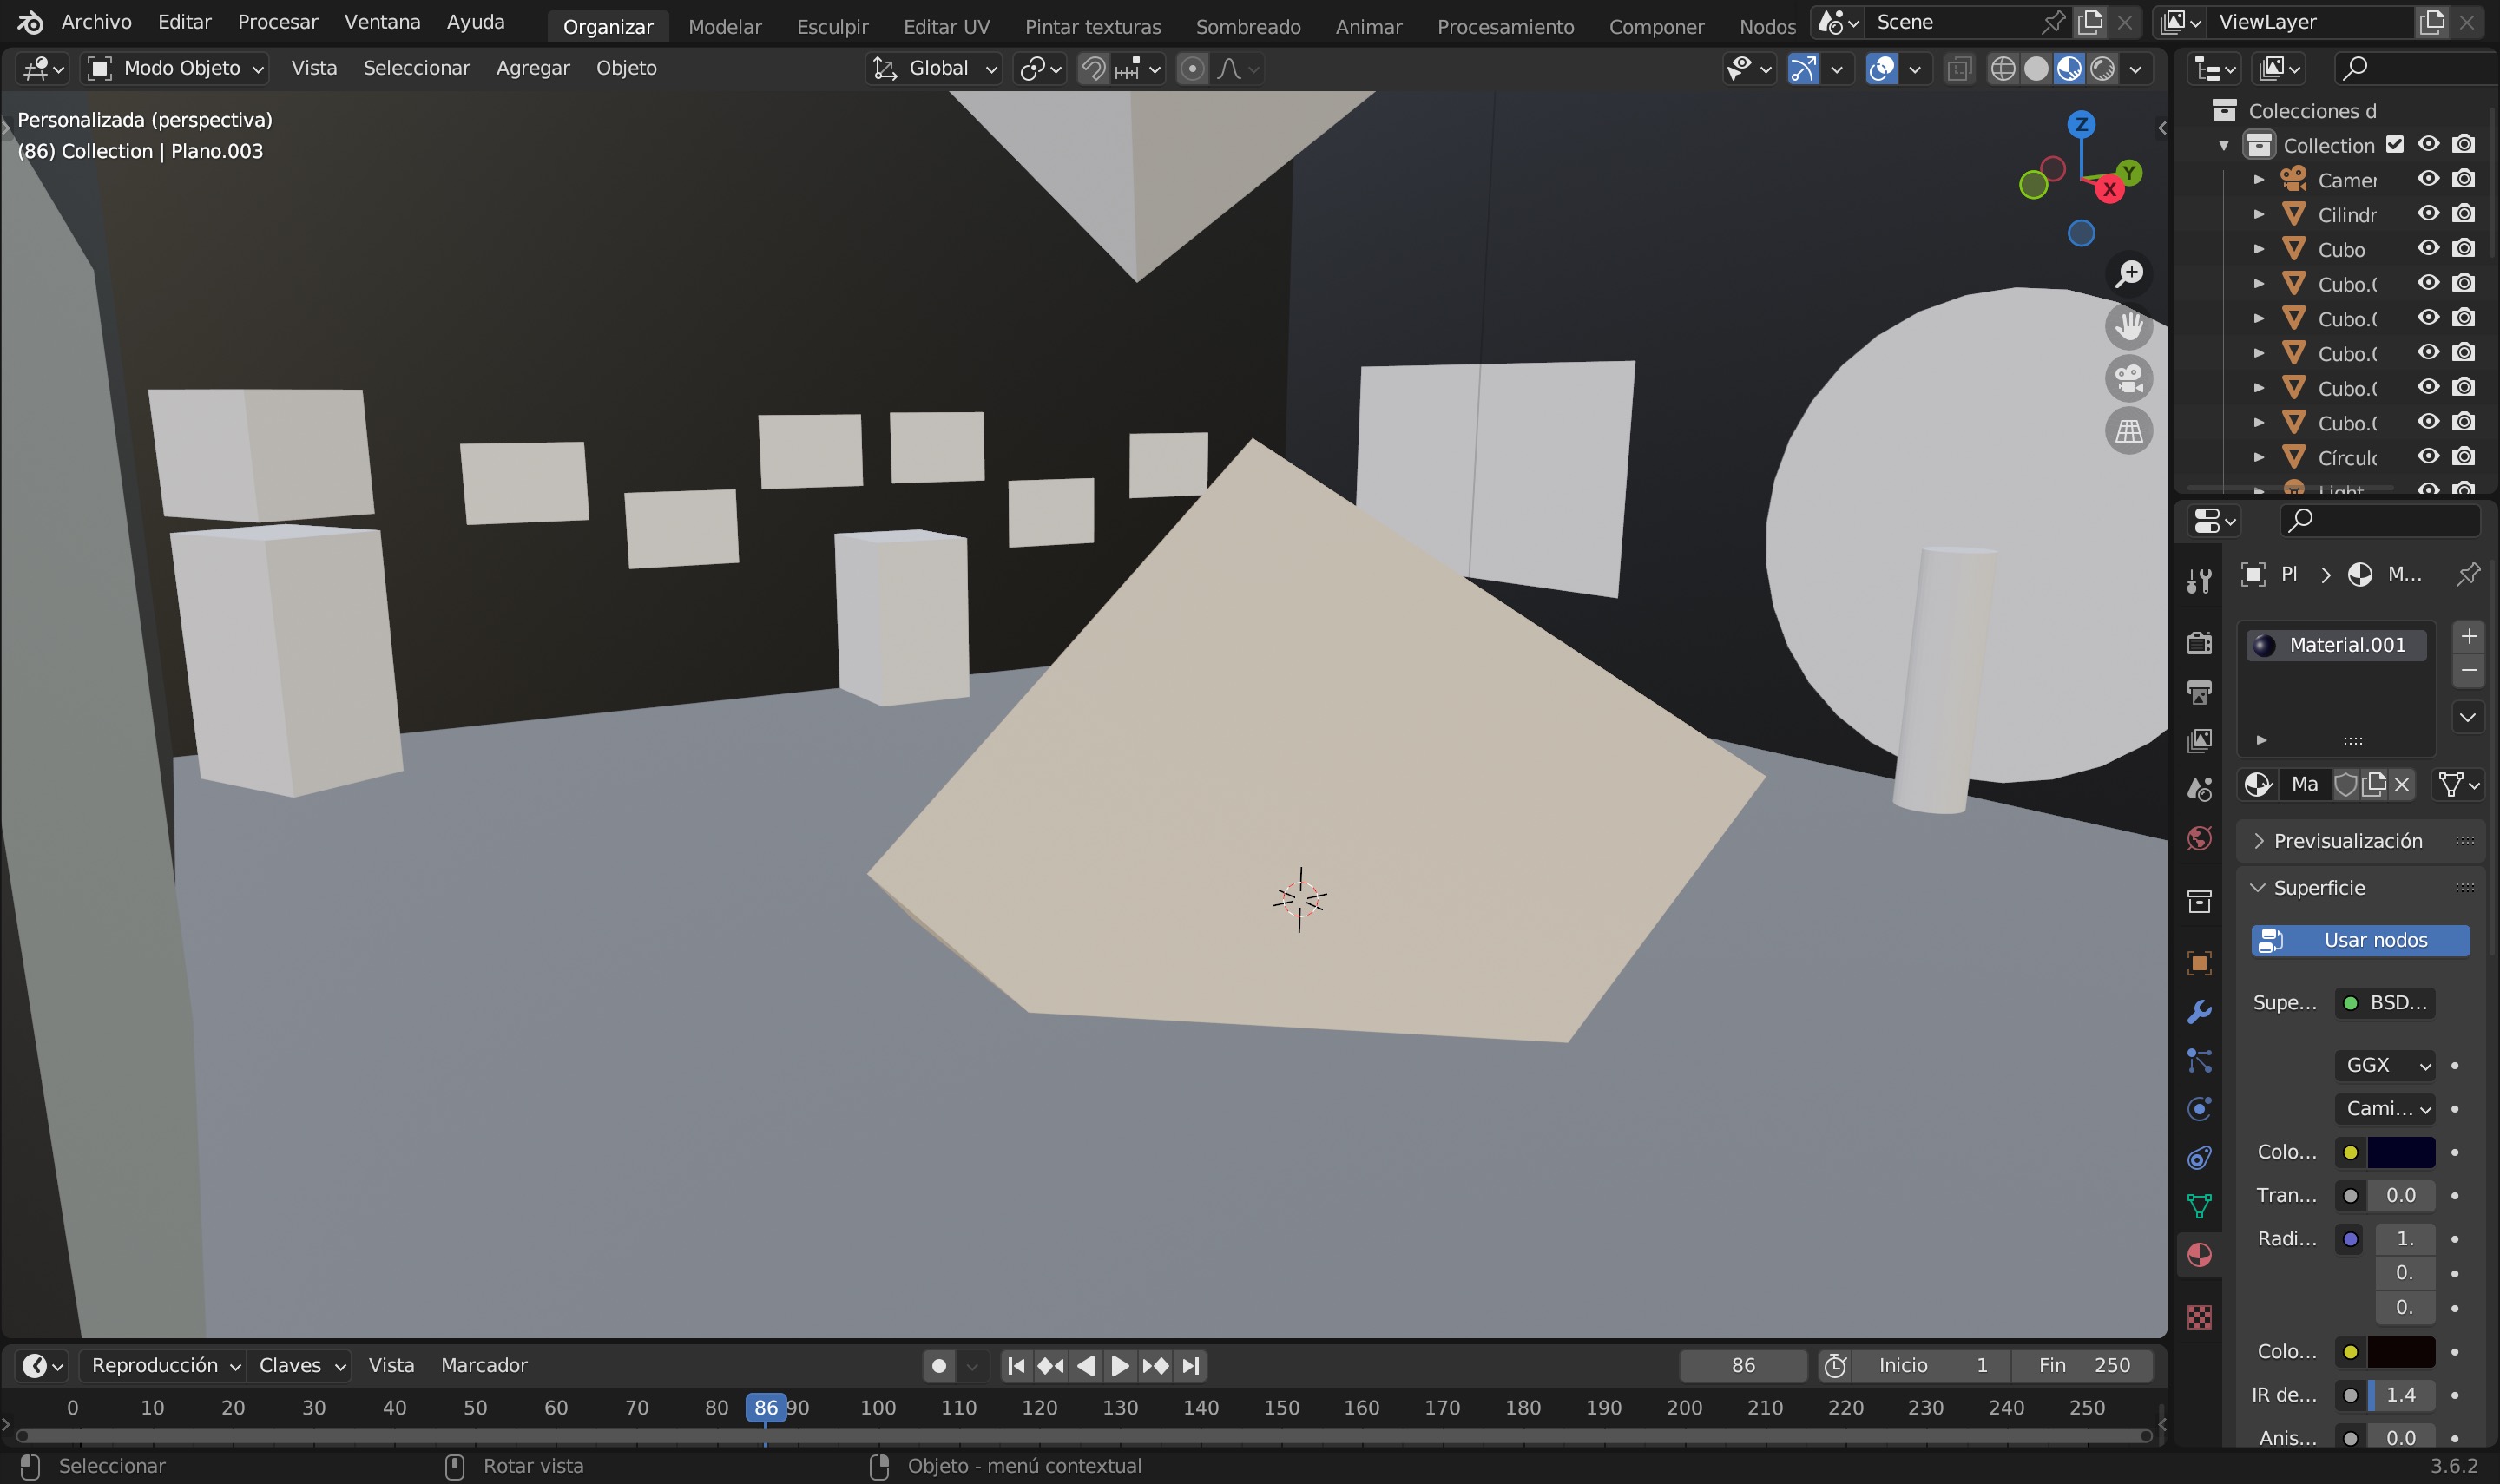Click the dark blue base color swatch
This screenshot has height=1484, width=2500.
point(2400,1152)
